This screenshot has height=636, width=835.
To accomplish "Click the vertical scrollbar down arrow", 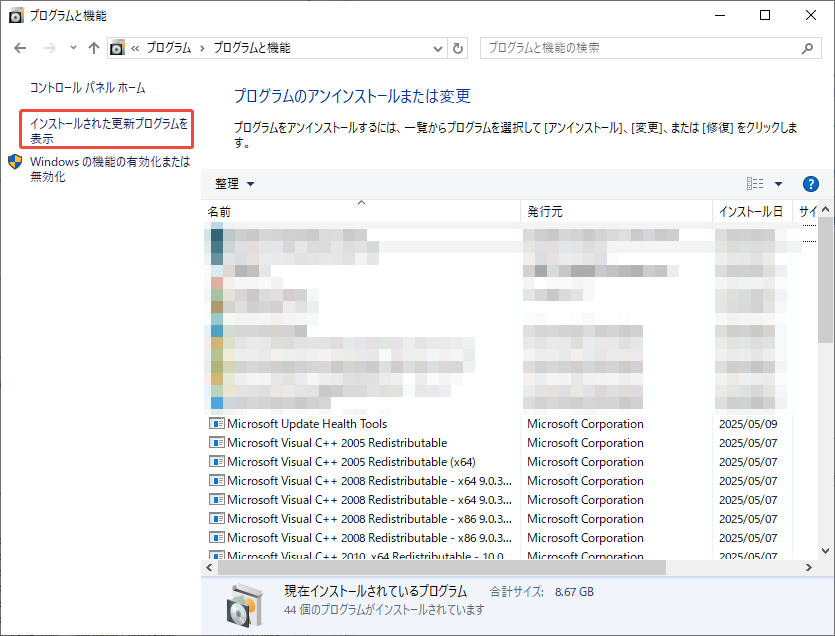I will click(825, 551).
